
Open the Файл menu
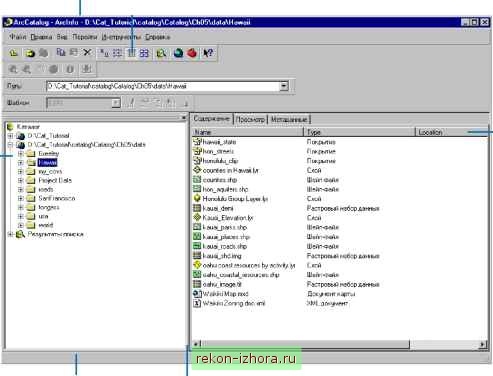pyautogui.click(x=17, y=37)
